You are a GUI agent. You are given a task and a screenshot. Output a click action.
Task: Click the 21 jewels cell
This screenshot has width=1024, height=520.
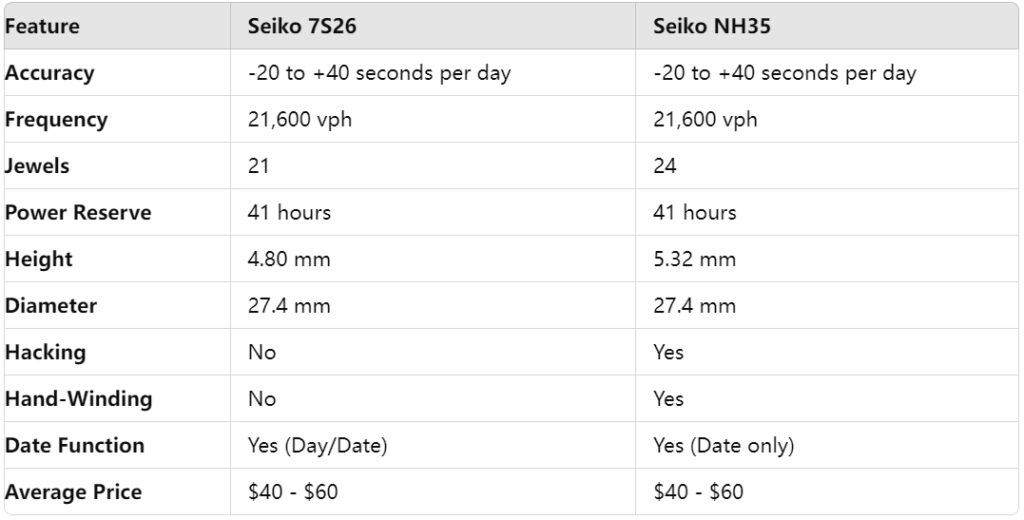click(259, 166)
